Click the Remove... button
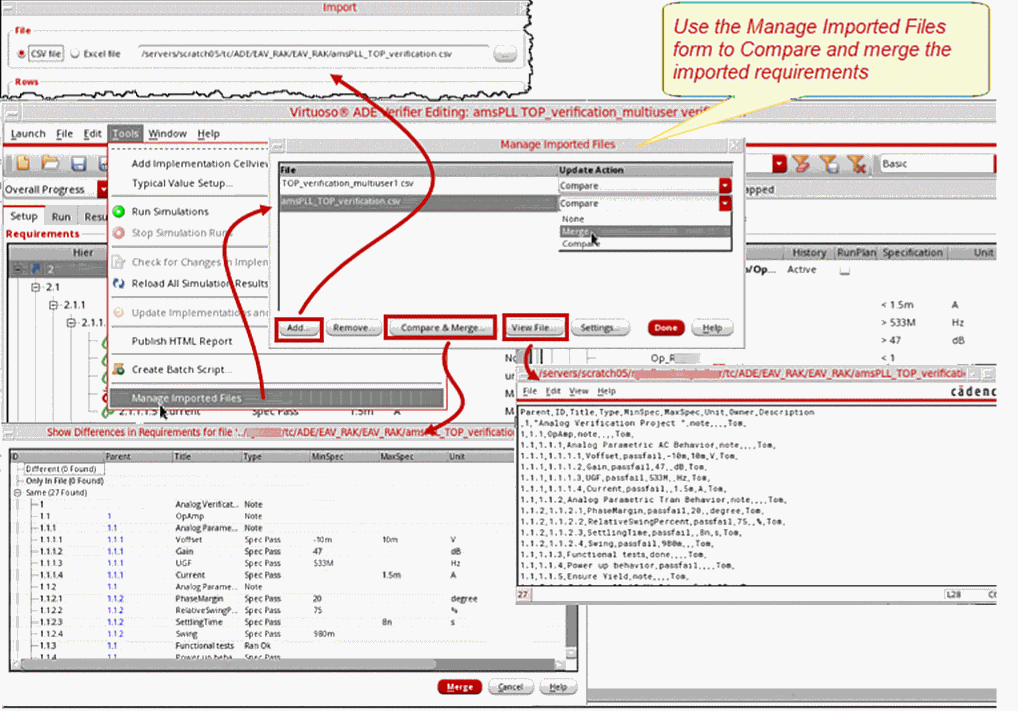The height and width of the screenshot is (711, 1018). coord(353,327)
